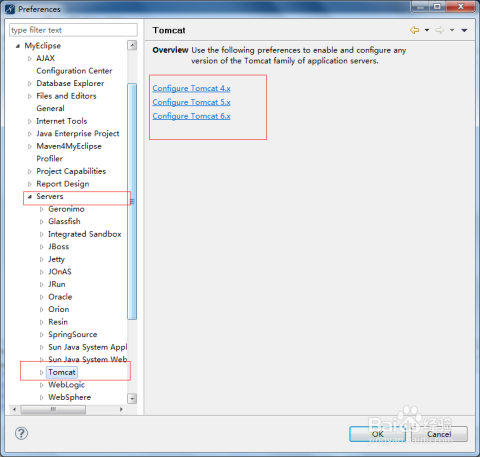The height and width of the screenshot is (457, 480).
Task: Focus the type filter text field
Action: [x=73, y=30]
